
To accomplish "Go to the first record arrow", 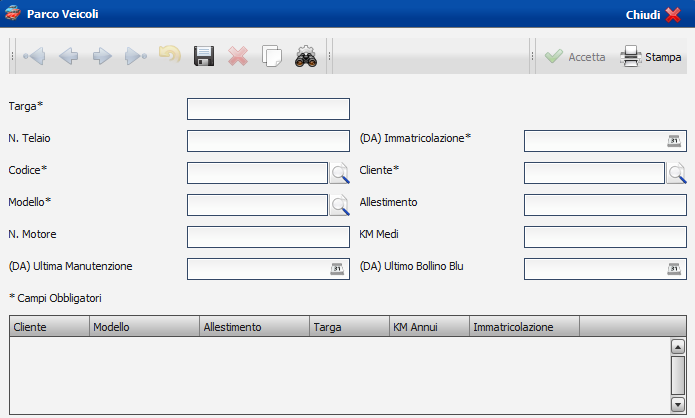I will [x=34, y=57].
